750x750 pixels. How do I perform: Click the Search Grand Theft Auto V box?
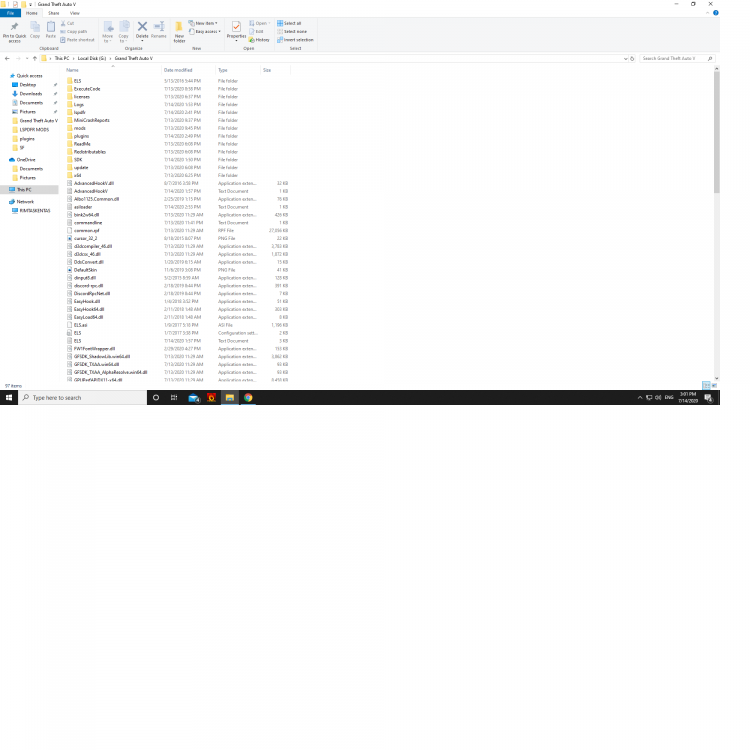coord(676,58)
